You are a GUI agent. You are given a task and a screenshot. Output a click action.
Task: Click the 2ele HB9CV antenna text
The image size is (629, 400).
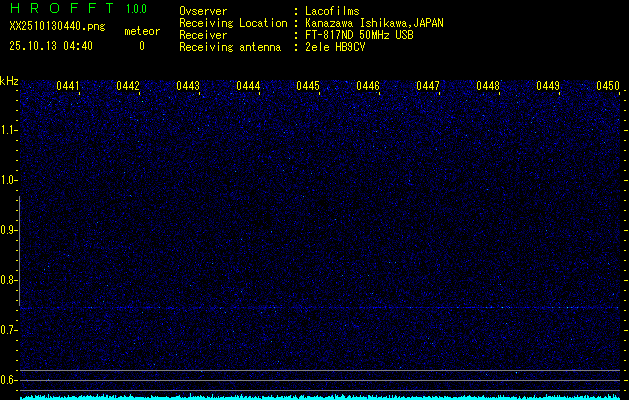click(335, 47)
